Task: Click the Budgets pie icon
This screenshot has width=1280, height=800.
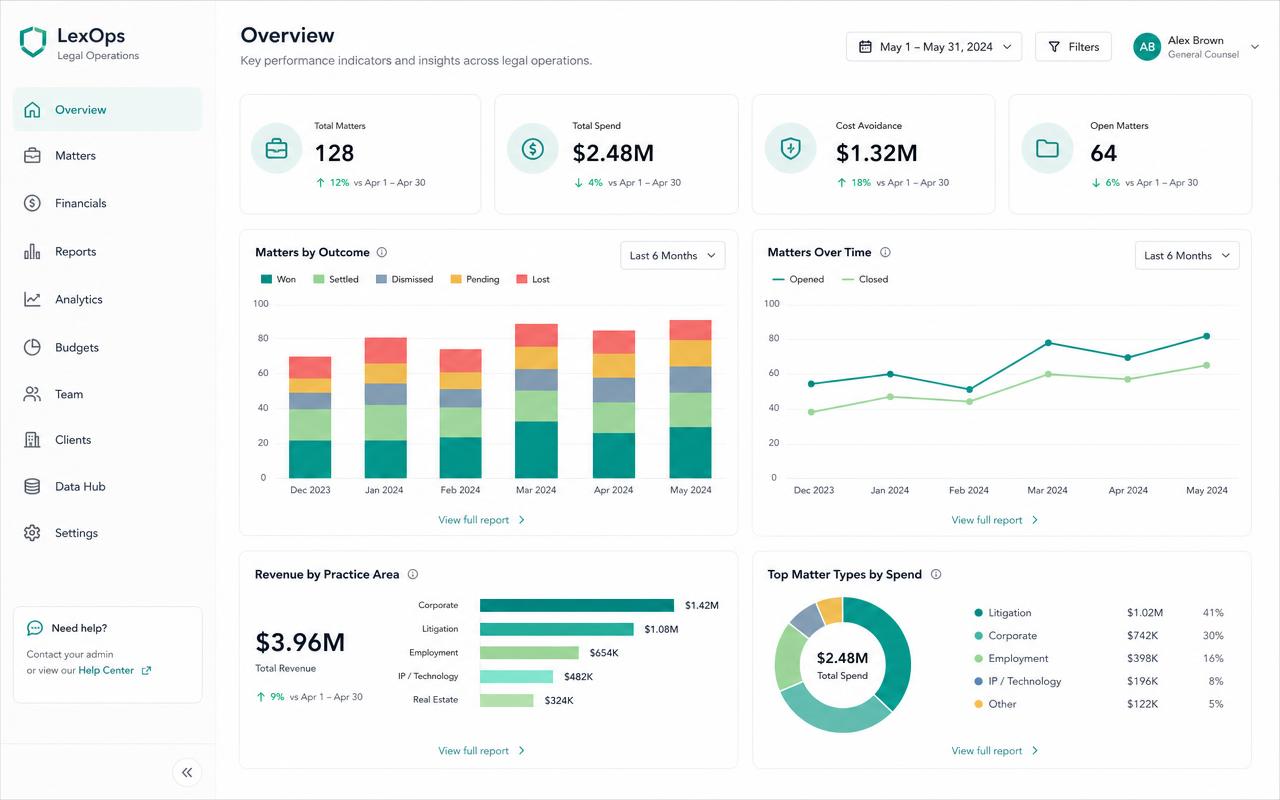Action: [32, 347]
